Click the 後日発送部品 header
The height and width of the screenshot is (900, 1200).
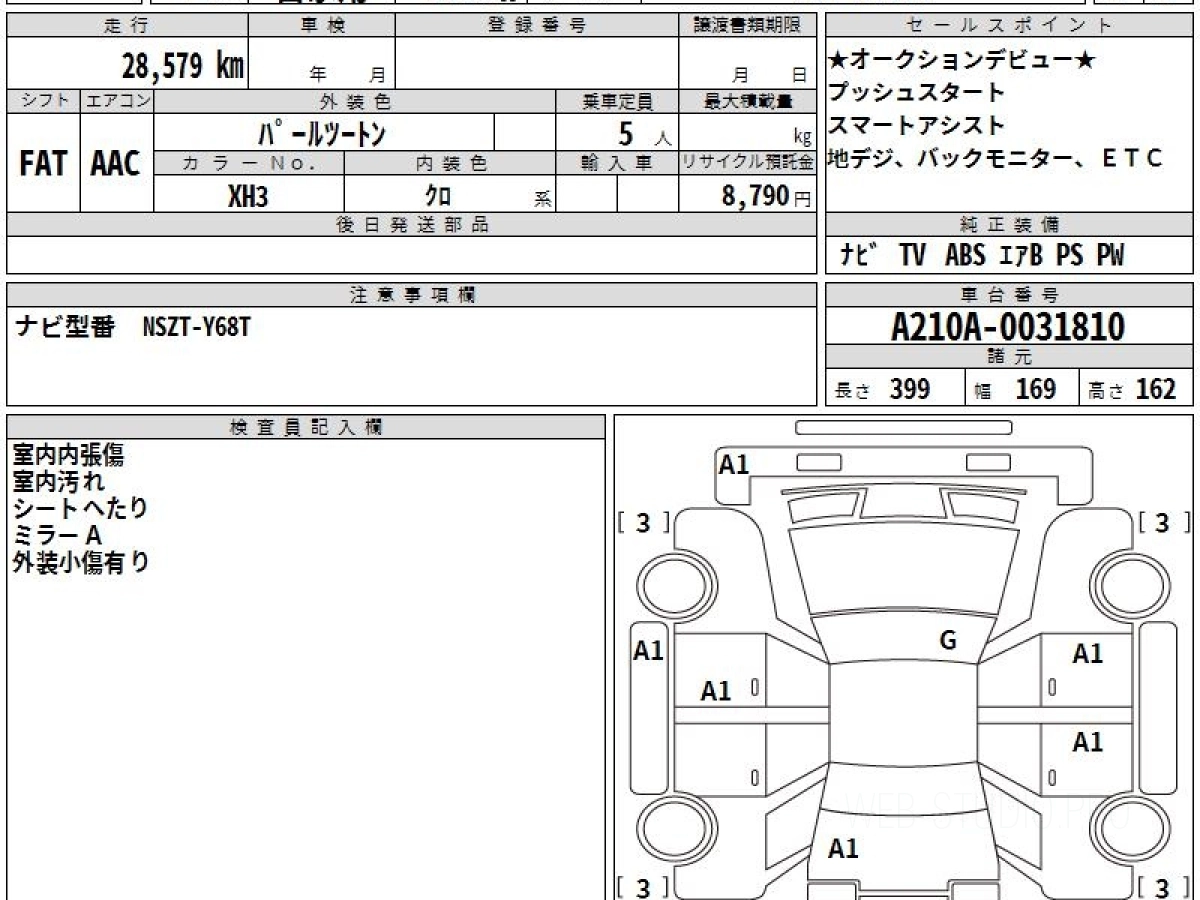click(x=411, y=225)
